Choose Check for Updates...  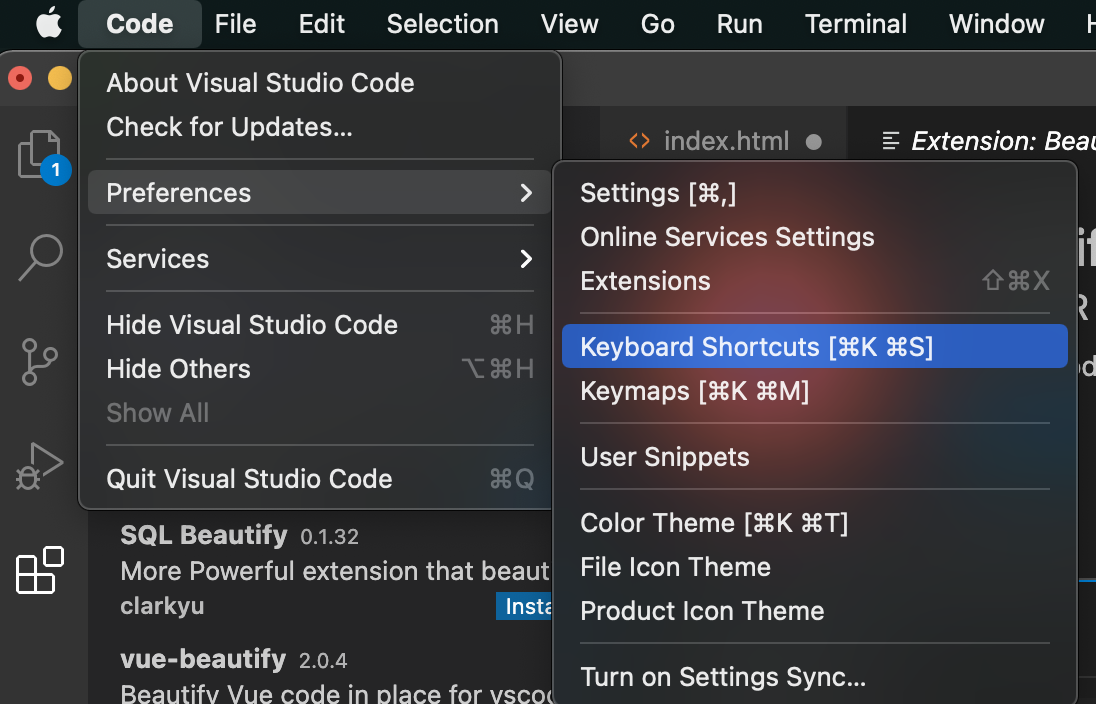tap(319, 127)
